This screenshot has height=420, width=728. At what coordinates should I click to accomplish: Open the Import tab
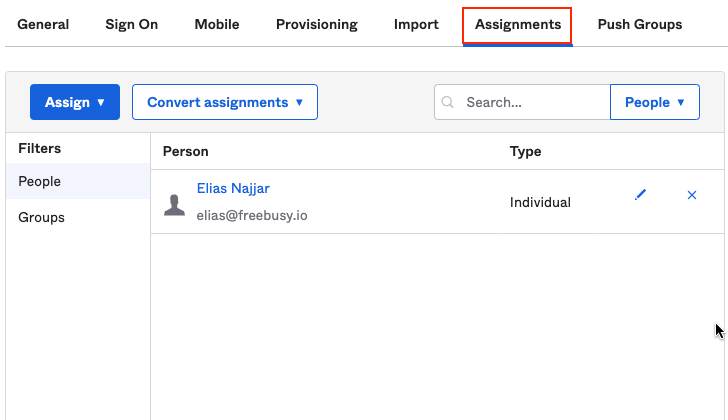click(x=416, y=24)
